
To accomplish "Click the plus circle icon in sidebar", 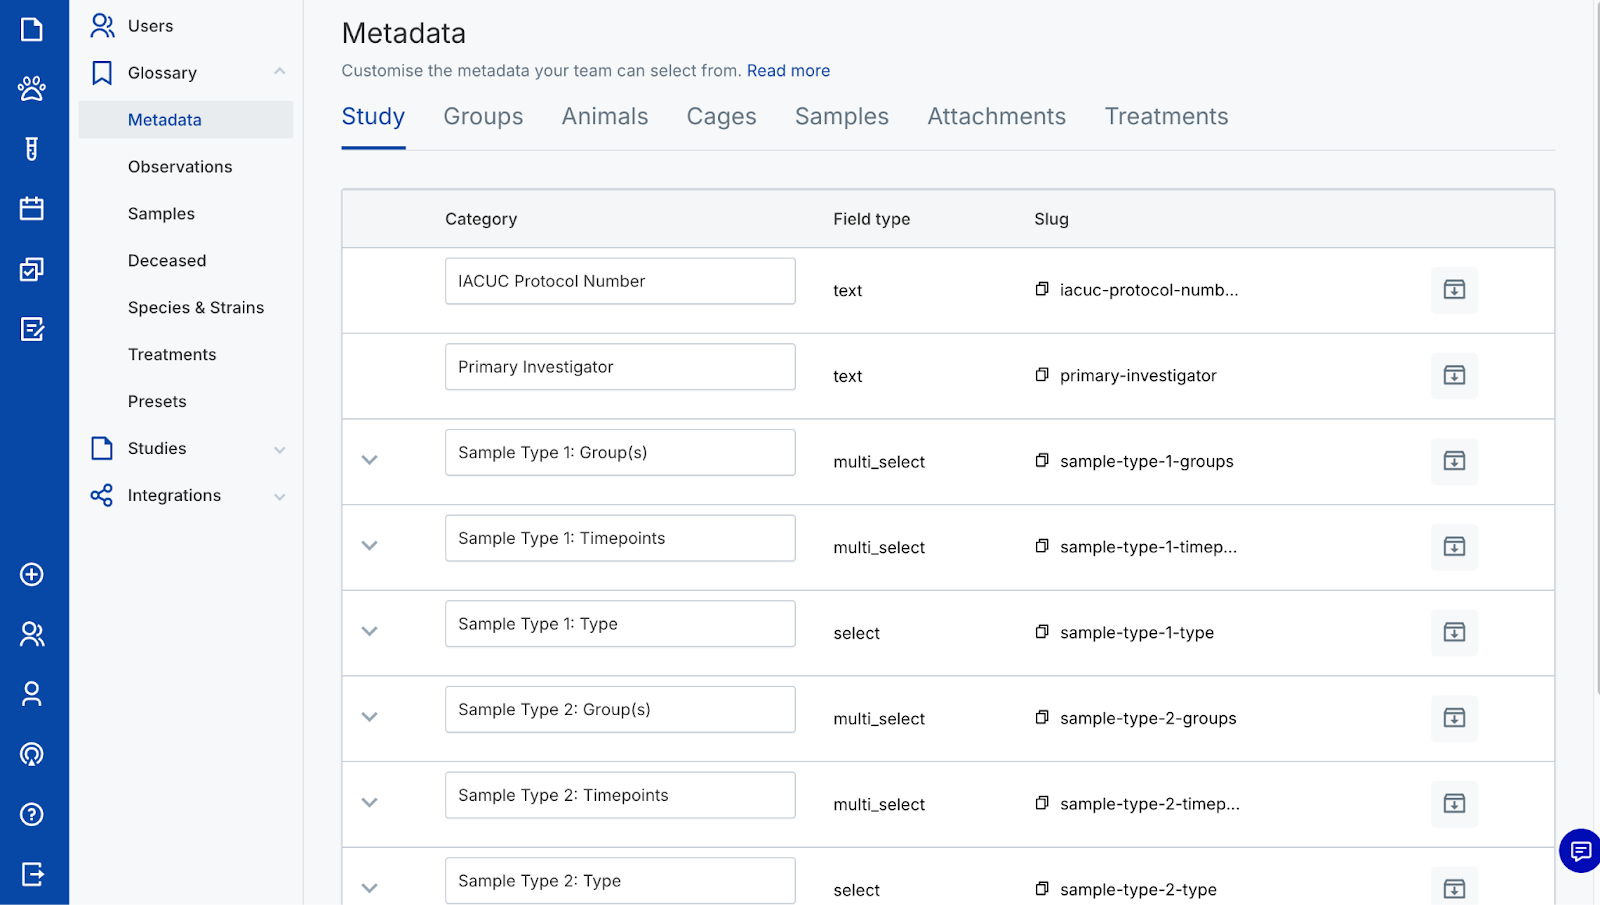I will (32, 574).
